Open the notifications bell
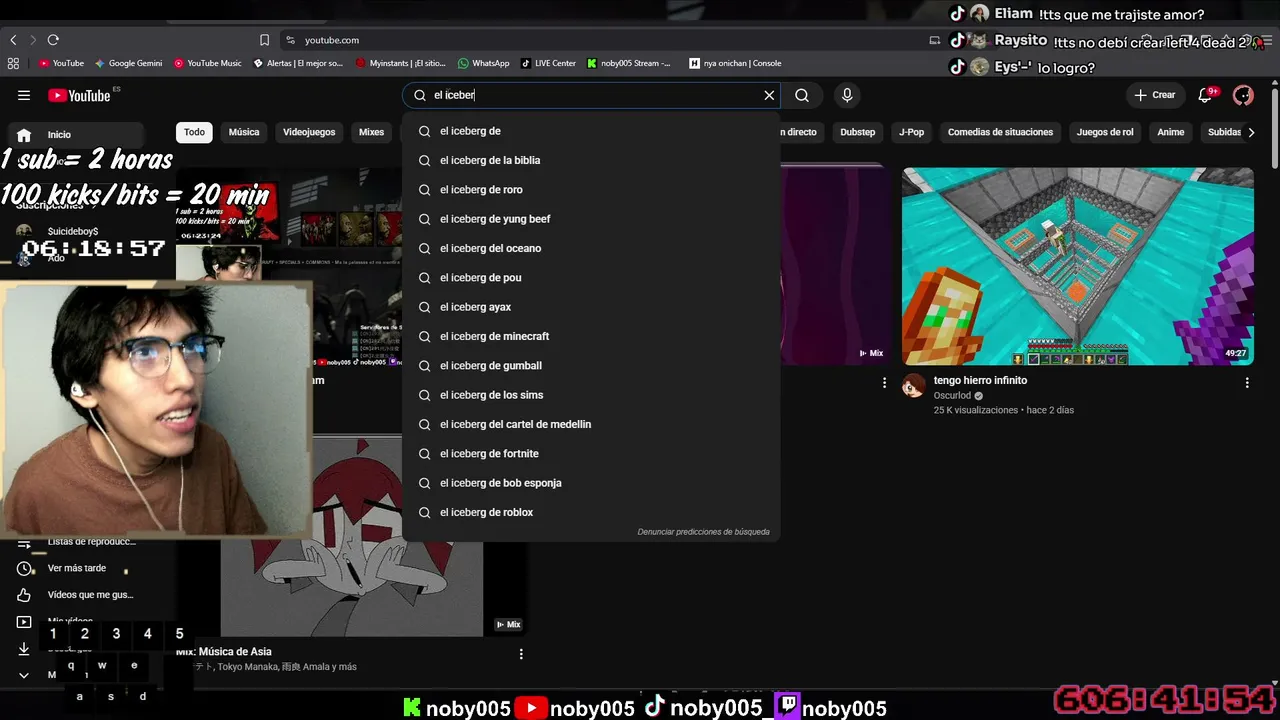The width and height of the screenshot is (1280, 720). click(1206, 95)
